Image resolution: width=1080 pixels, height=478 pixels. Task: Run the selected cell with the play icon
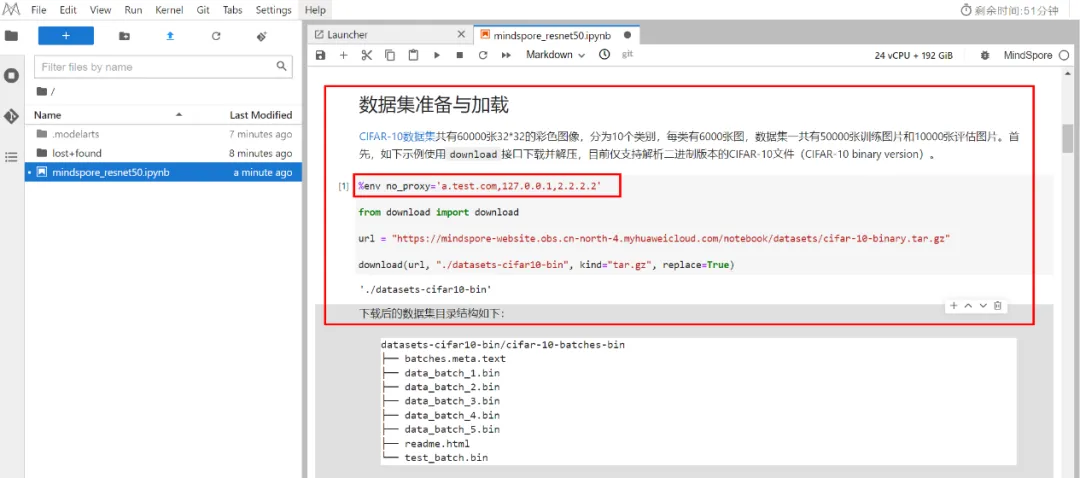pos(437,55)
